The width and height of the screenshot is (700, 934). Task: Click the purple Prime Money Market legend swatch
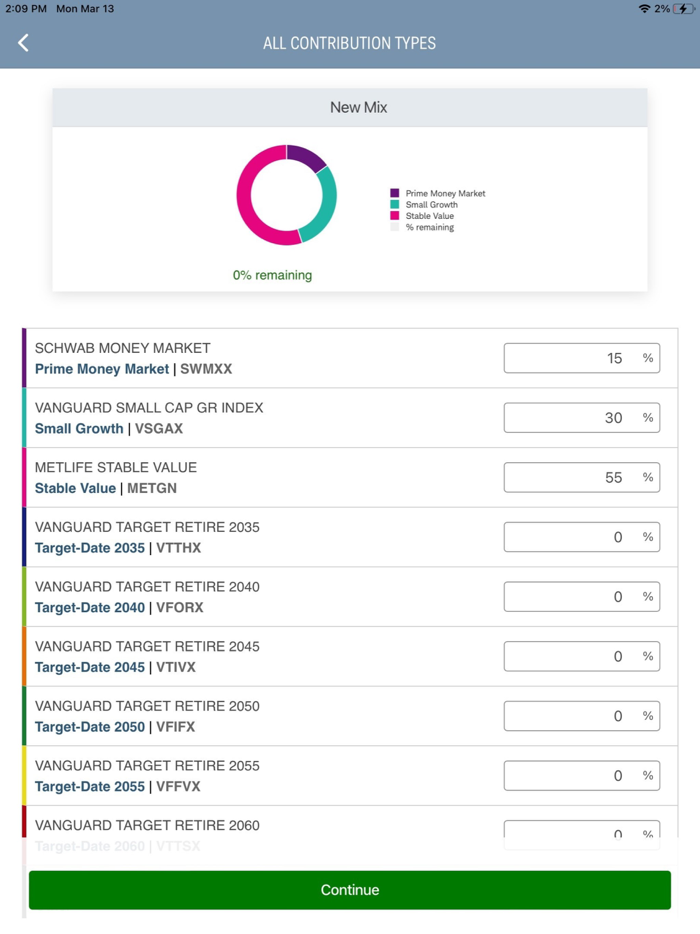pos(395,193)
